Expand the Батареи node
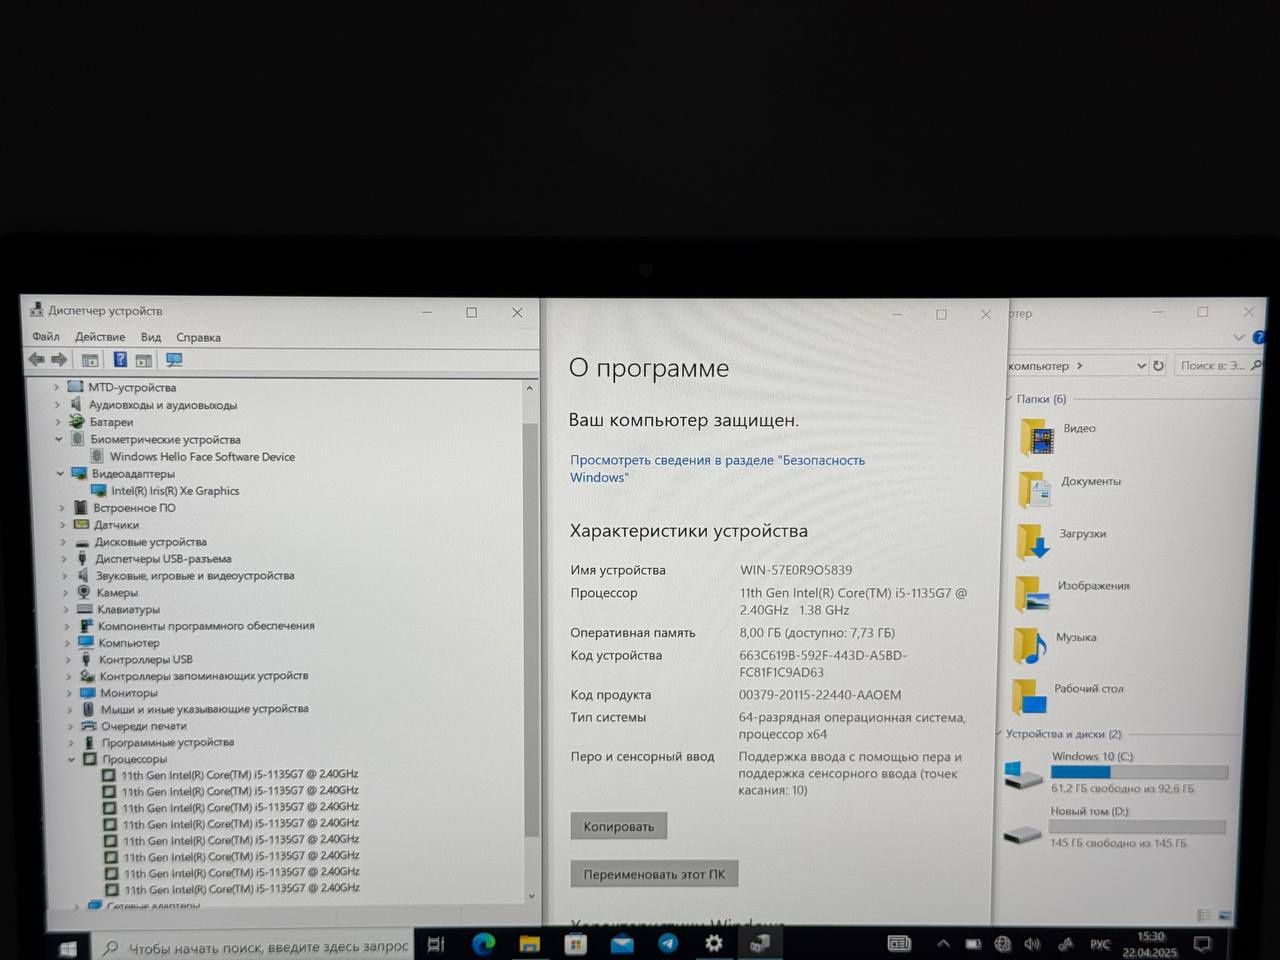 point(58,422)
